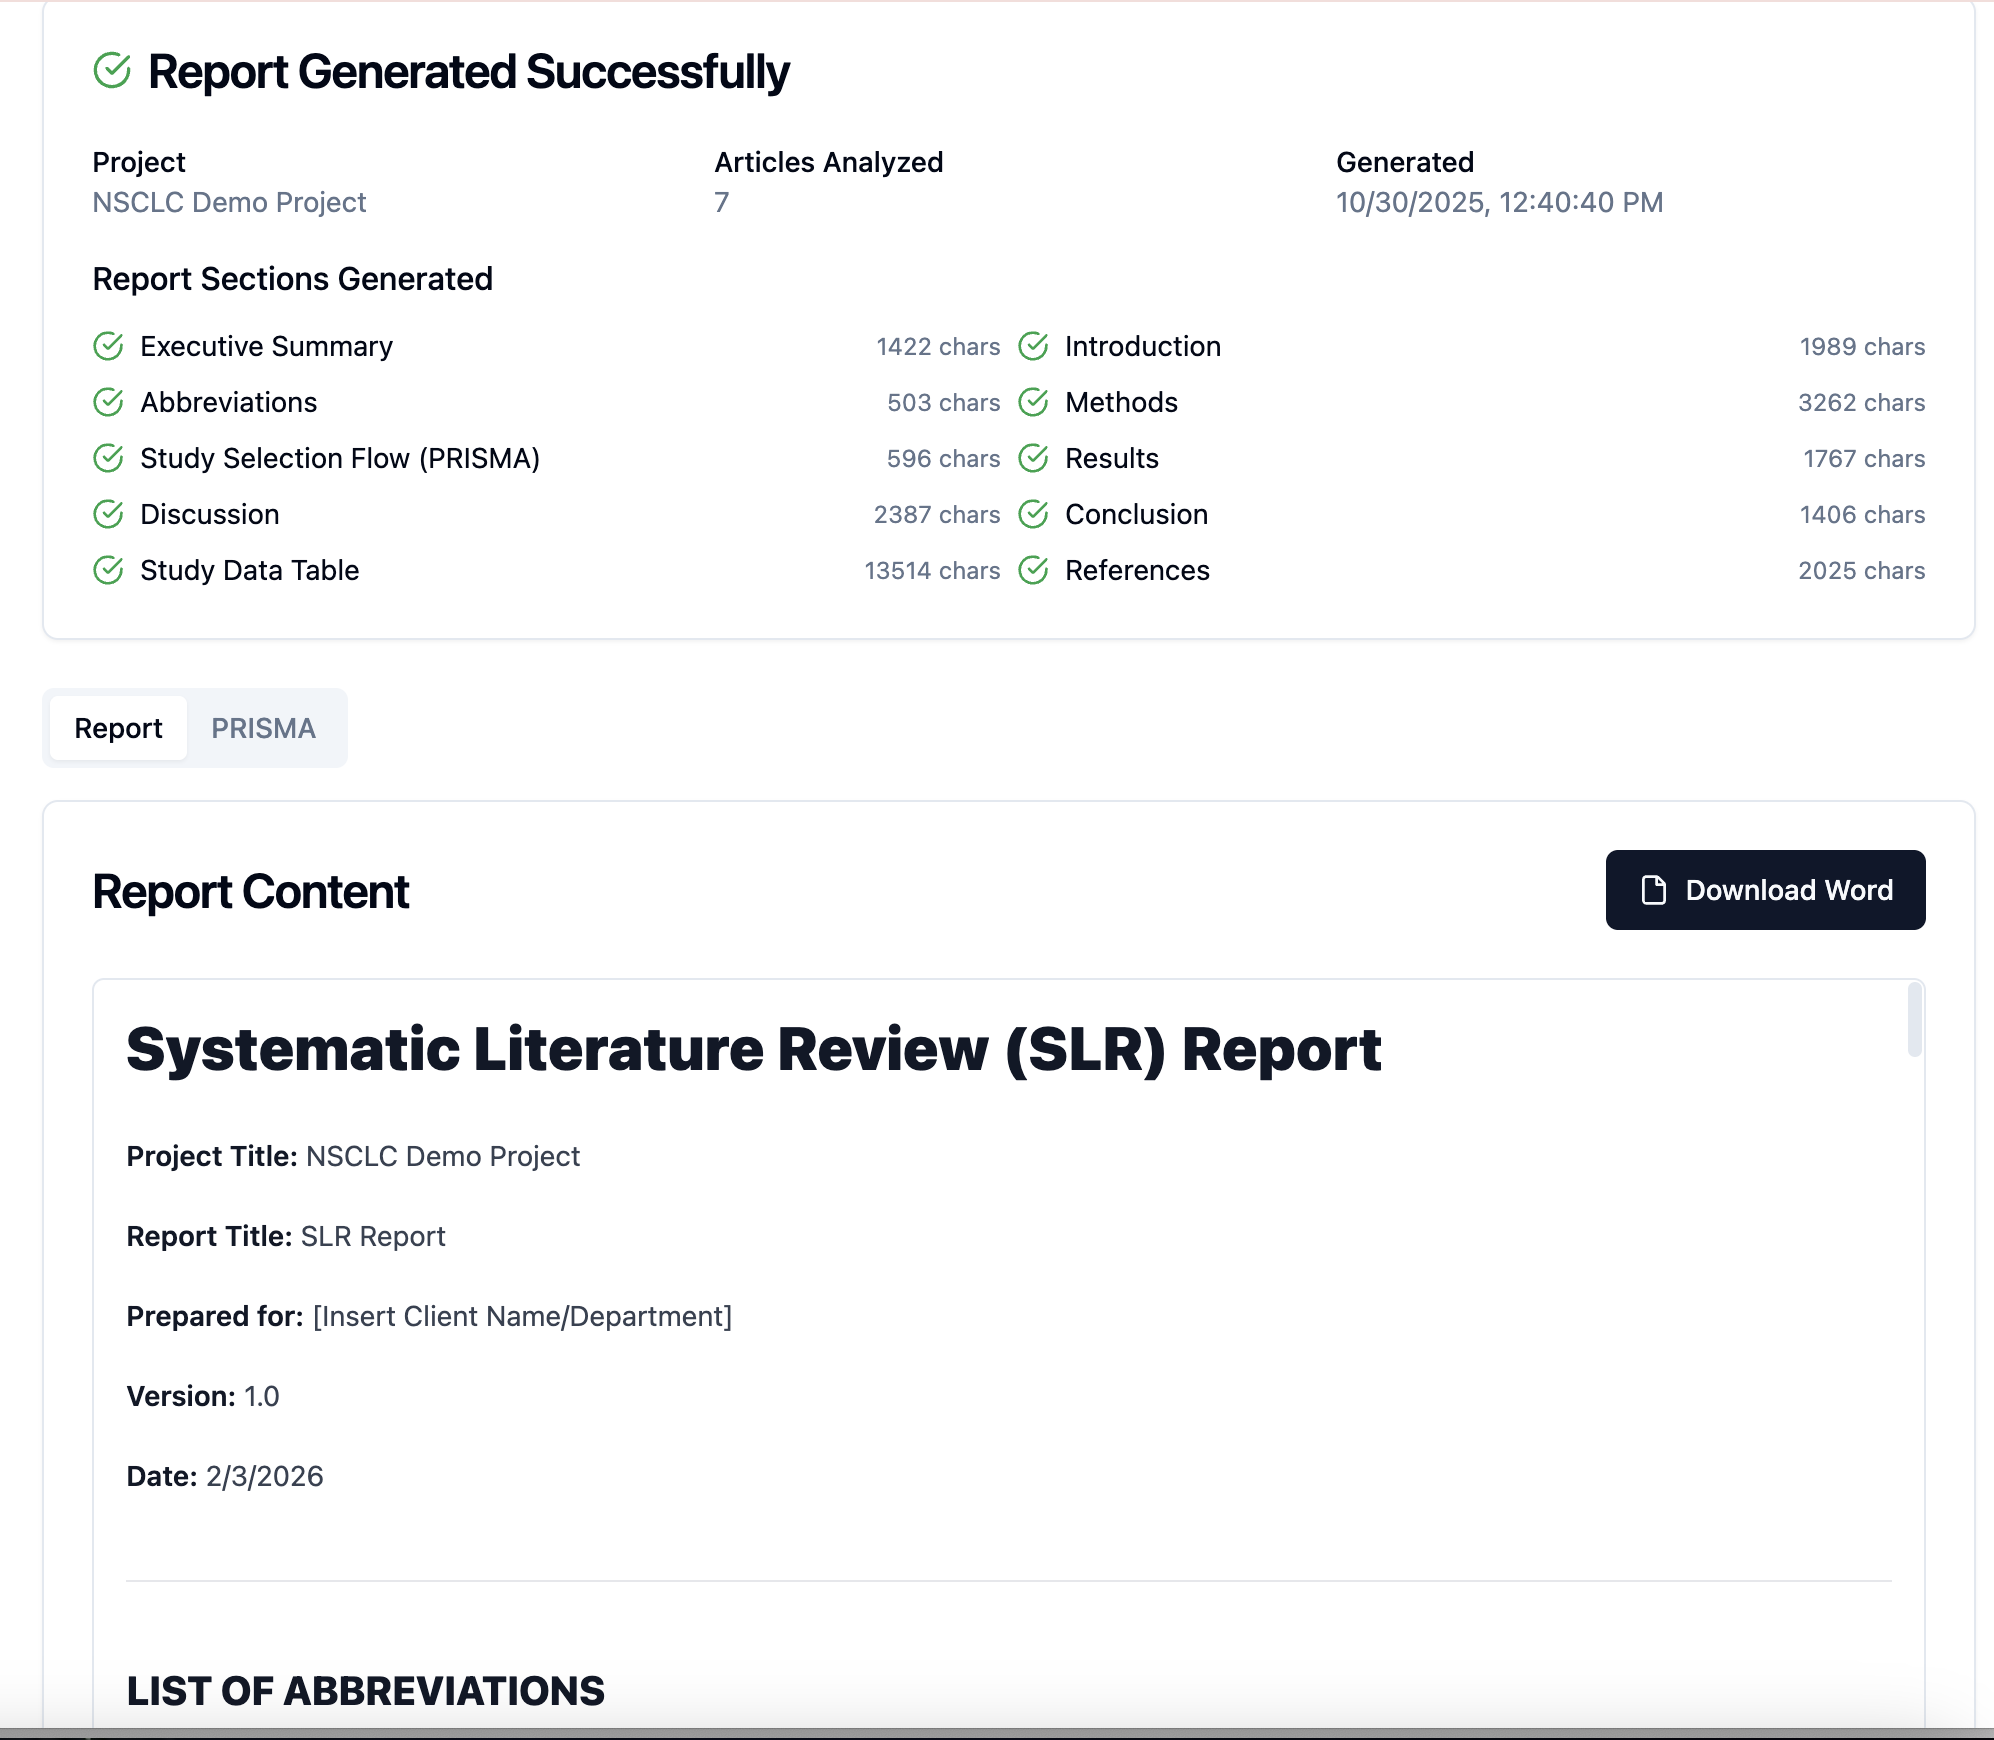This screenshot has width=1994, height=1740.
Task: Select the Report tab
Action: coord(118,728)
